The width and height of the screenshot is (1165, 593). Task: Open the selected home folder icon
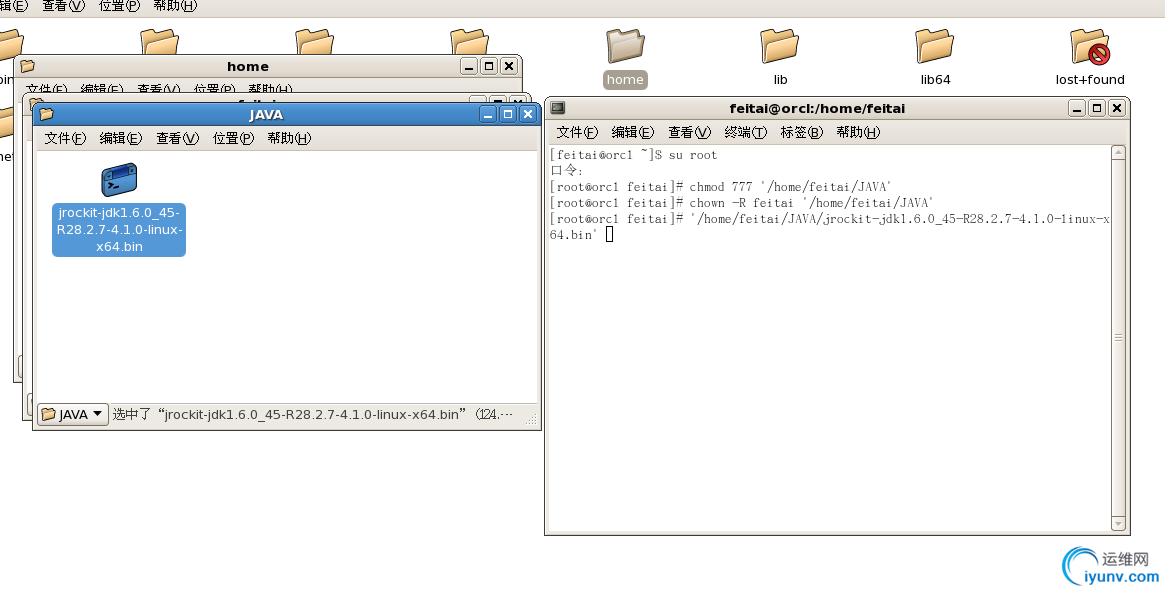pos(625,46)
